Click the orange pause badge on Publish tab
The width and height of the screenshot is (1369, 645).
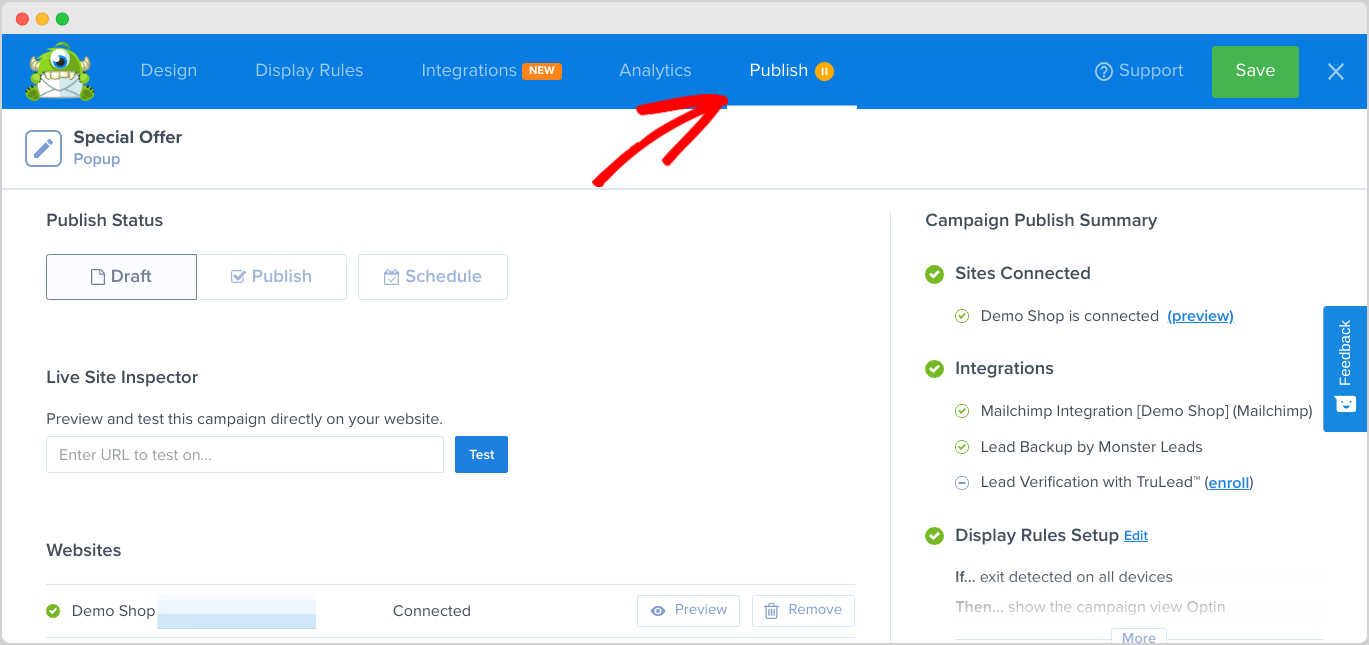pyautogui.click(x=825, y=71)
